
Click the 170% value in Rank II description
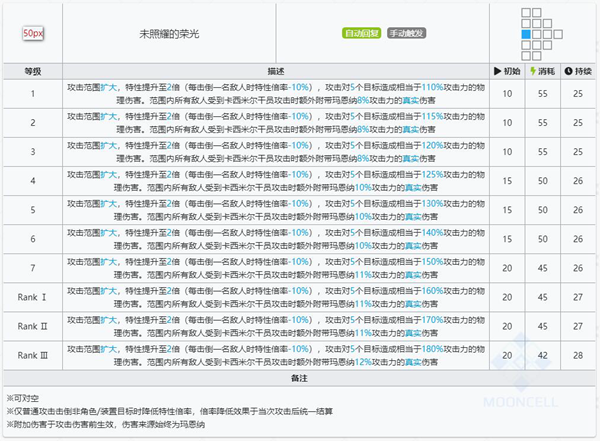[x=432, y=320]
